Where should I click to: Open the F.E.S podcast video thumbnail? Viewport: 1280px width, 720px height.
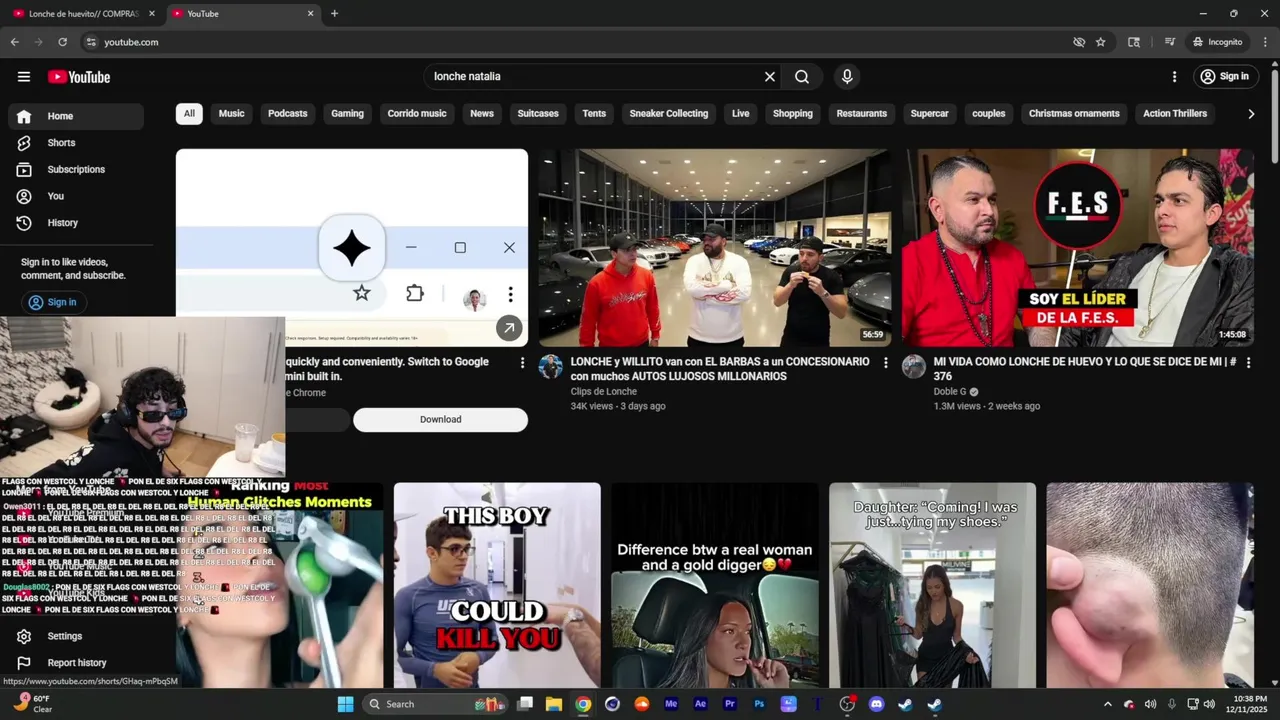point(1078,248)
